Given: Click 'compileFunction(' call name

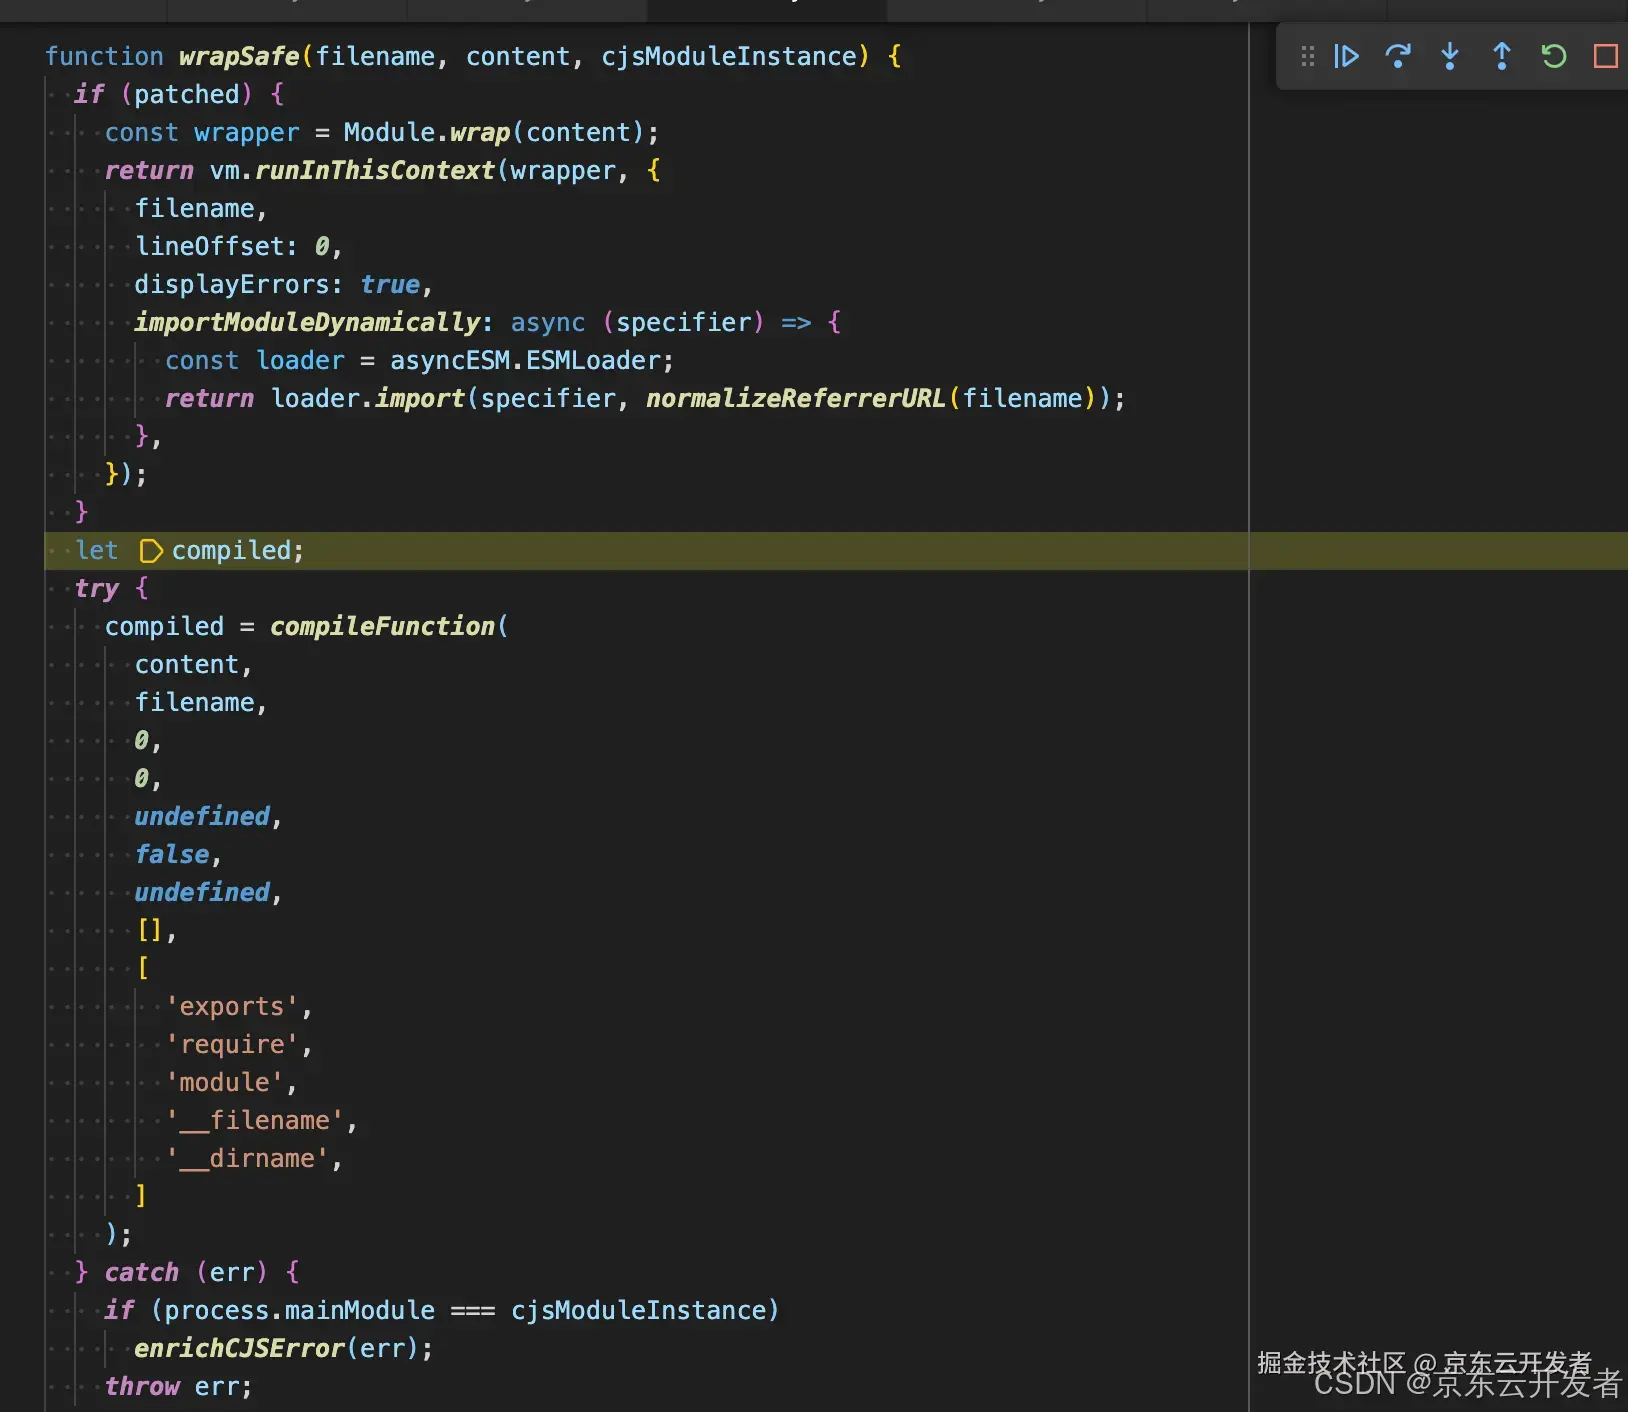Looking at the screenshot, I should (389, 627).
